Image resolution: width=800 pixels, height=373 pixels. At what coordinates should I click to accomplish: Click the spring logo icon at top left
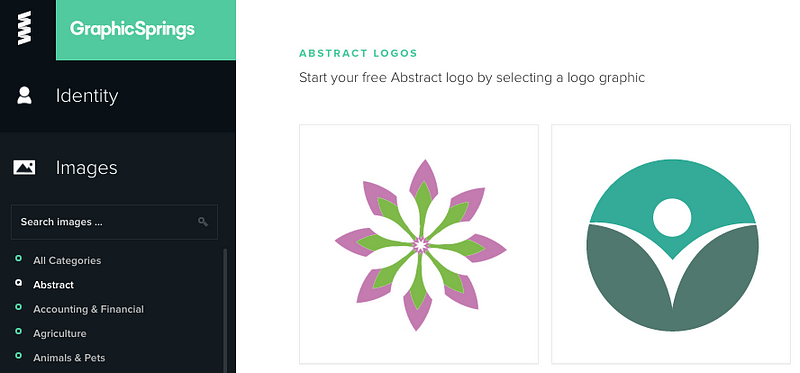tap(24, 28)
